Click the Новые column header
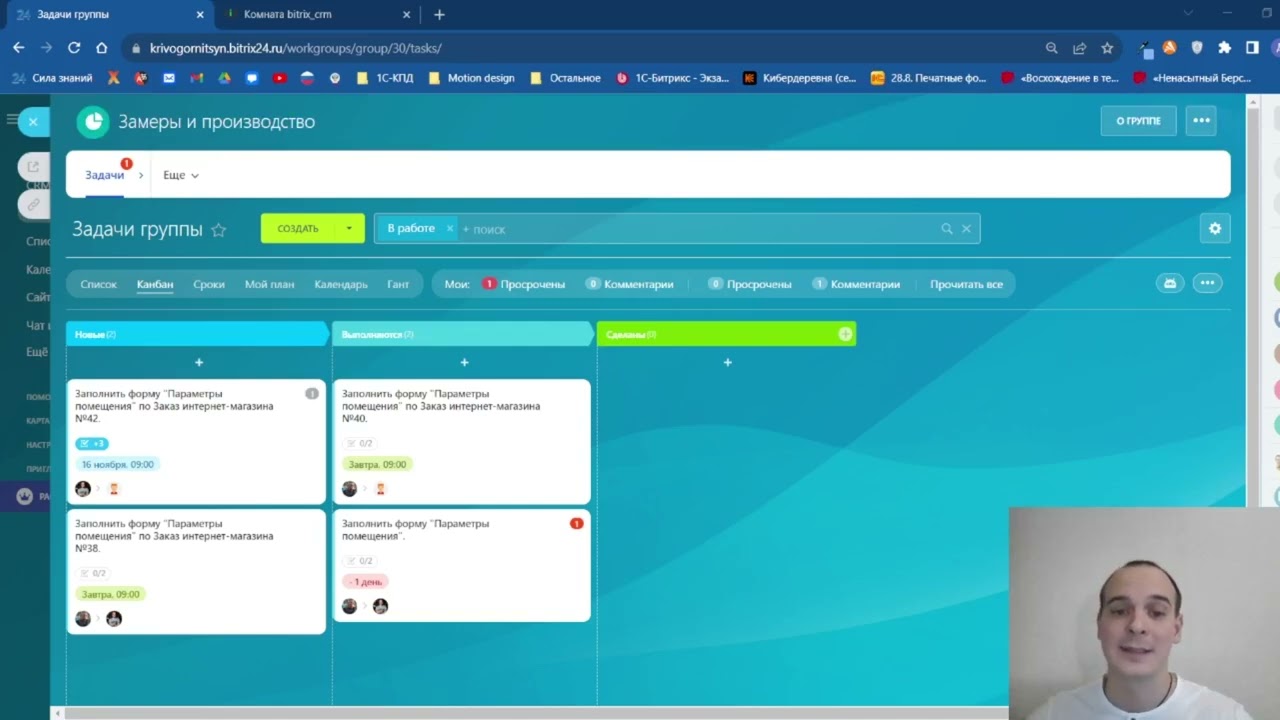 click(x=197, y=334)
